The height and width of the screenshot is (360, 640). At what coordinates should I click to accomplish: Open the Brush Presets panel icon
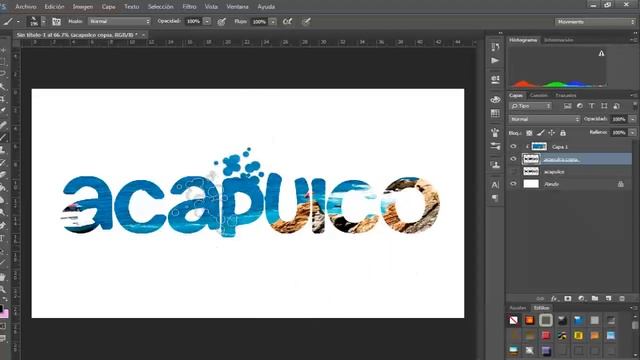(495, 146)
